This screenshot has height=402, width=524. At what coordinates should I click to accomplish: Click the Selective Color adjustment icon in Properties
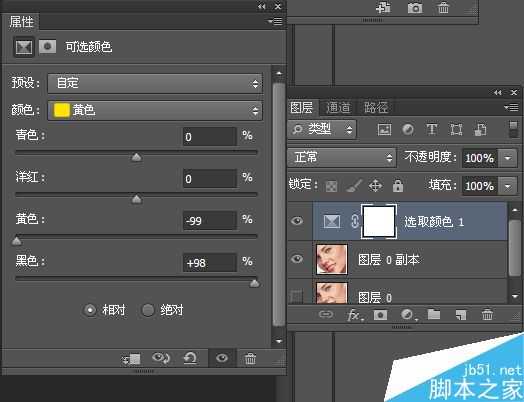[x=24, y=47]
